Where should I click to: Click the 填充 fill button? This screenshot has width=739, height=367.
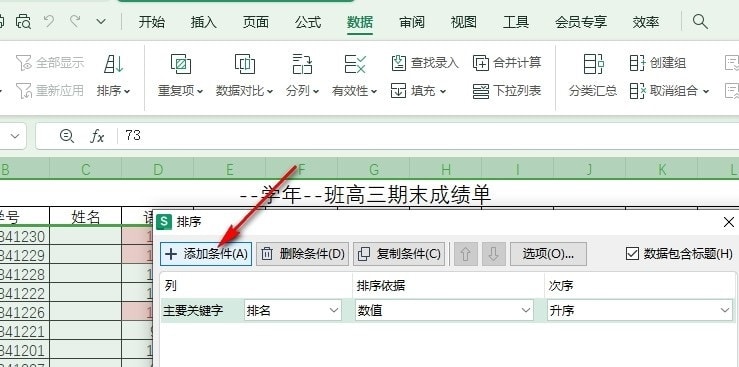418,91
